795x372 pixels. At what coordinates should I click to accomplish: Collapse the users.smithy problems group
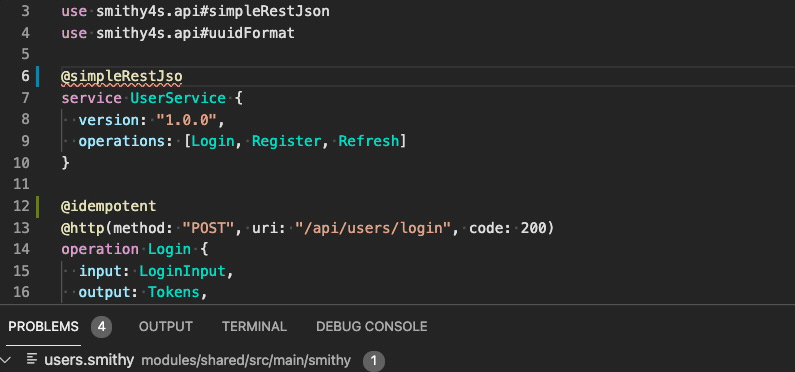pos(7,360)
